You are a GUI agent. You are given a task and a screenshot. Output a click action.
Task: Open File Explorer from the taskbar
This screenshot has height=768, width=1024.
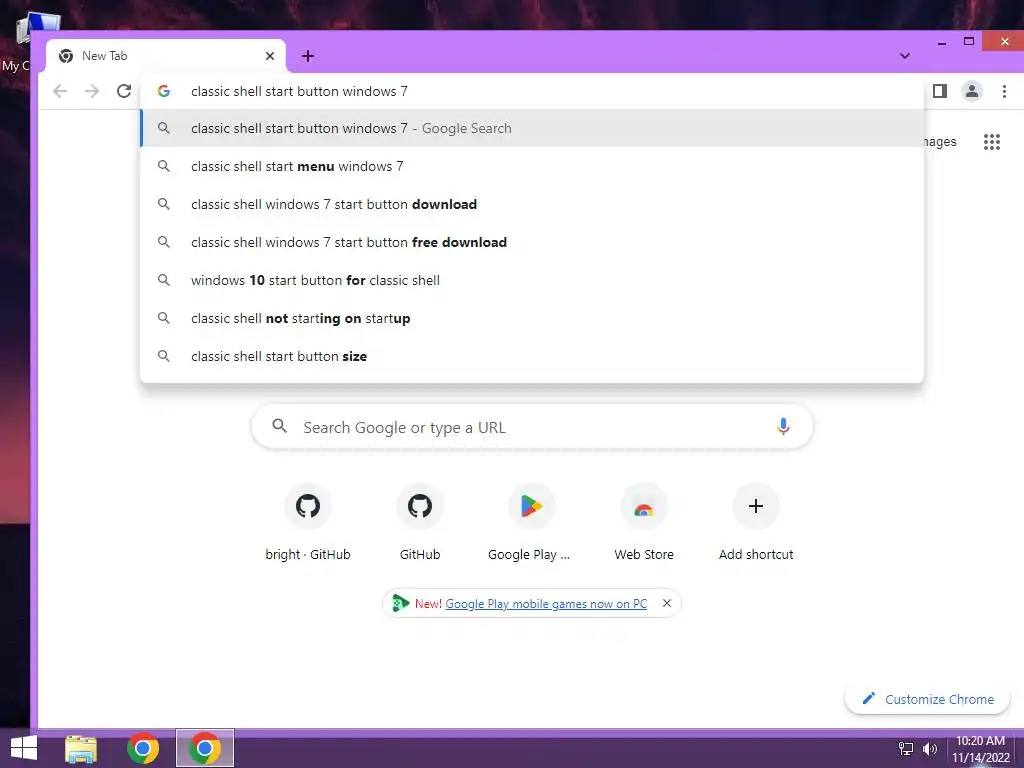[81, 748]
